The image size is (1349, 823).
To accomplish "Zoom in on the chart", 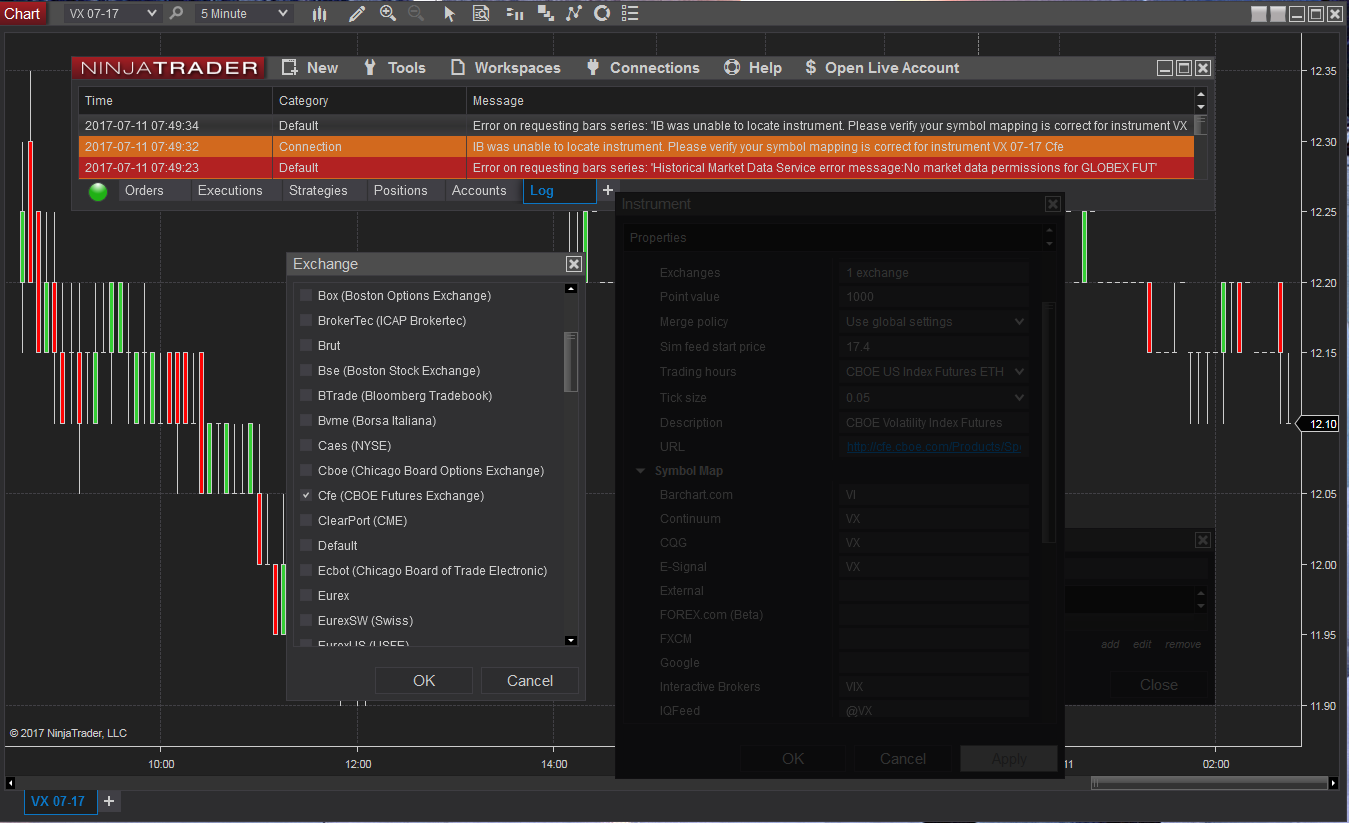I will (x=388, y=14).
